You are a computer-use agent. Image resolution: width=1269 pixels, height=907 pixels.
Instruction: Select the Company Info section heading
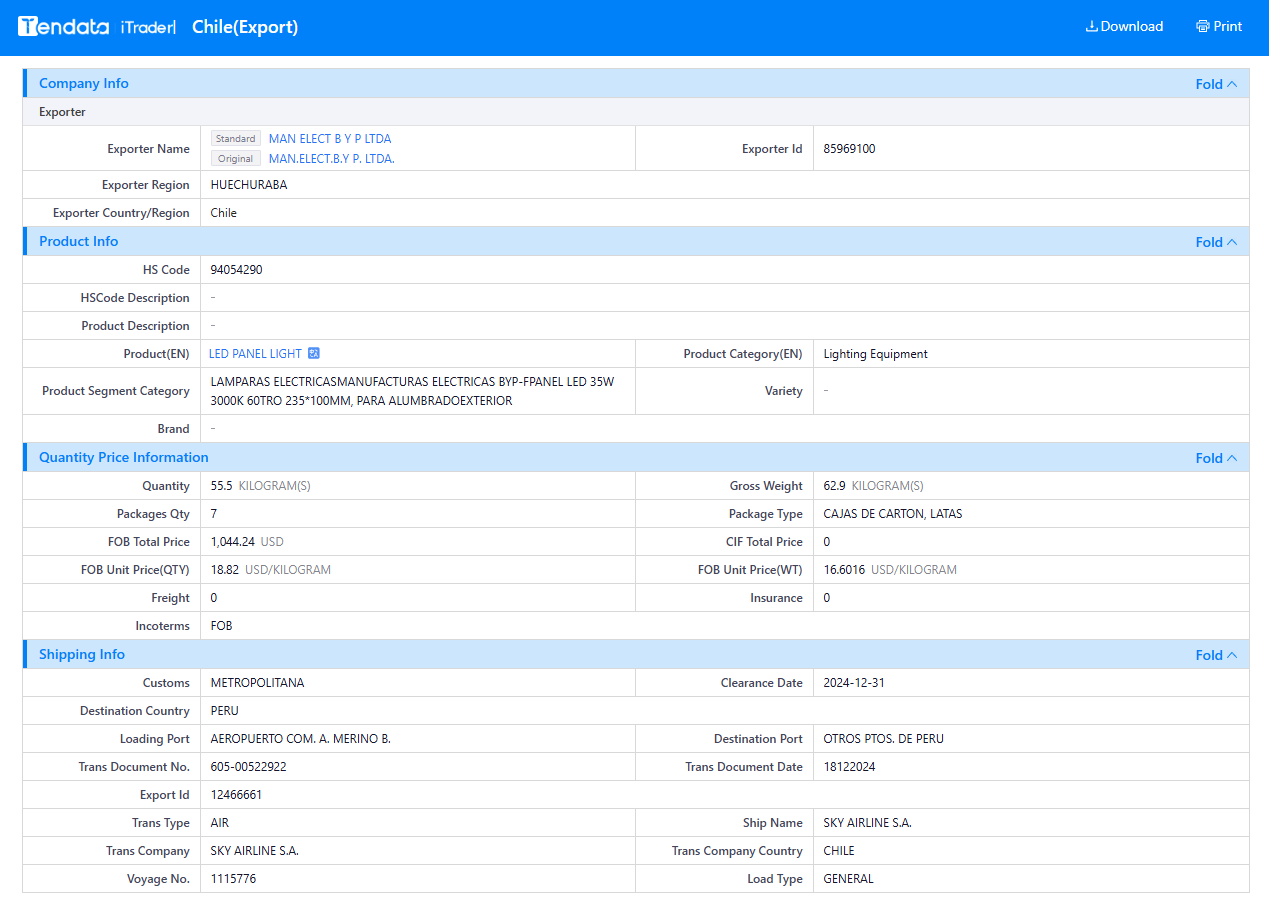(84, 83)
